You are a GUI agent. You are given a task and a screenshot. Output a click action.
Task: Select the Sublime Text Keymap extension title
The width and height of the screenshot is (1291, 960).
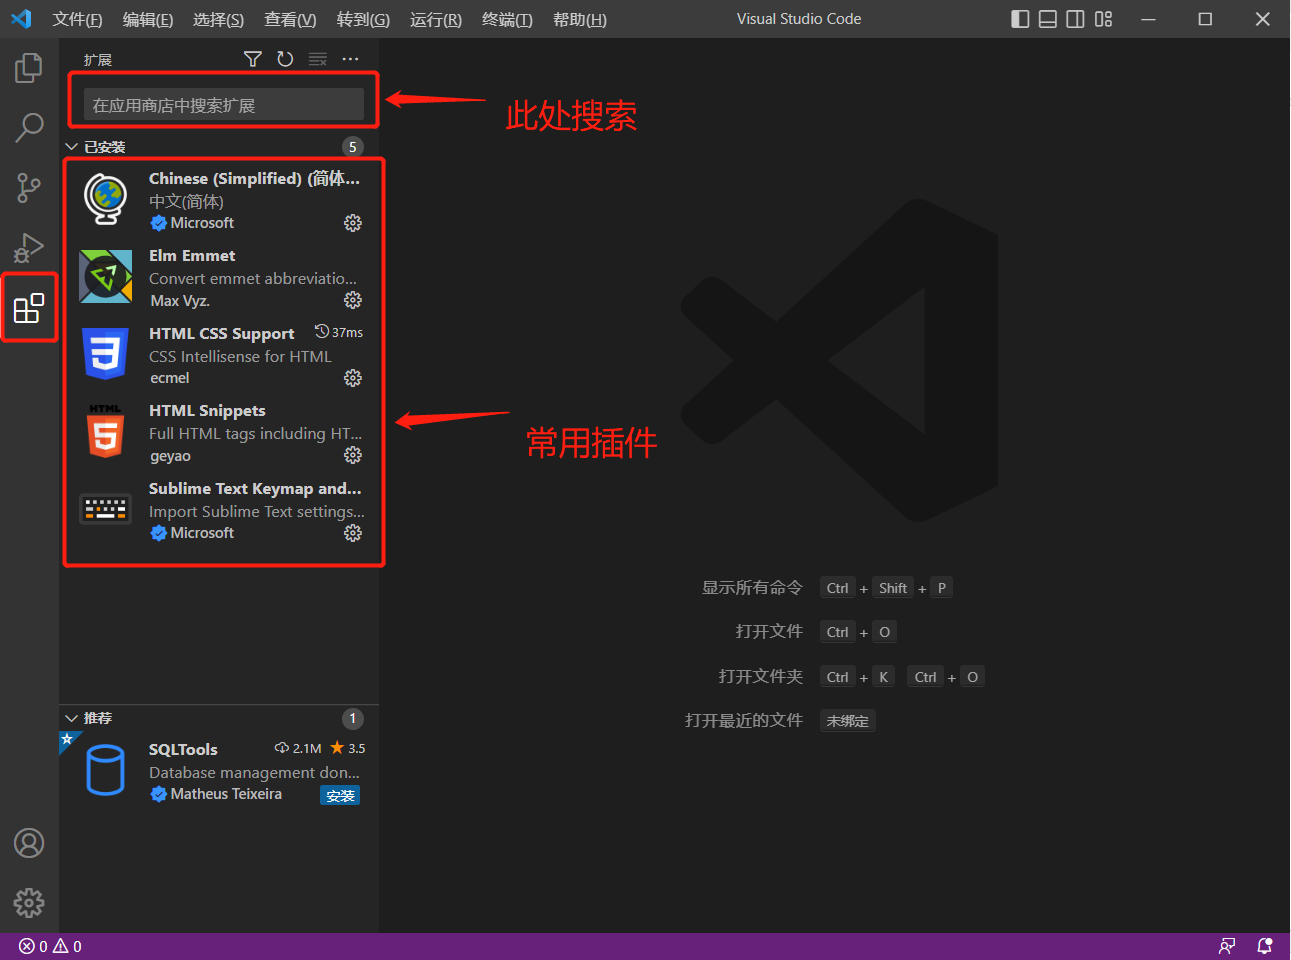click(255, 489)
